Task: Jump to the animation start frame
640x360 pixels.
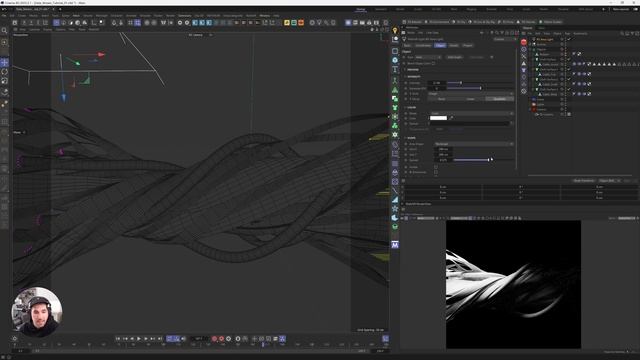Action: click(x=118, y=338)
